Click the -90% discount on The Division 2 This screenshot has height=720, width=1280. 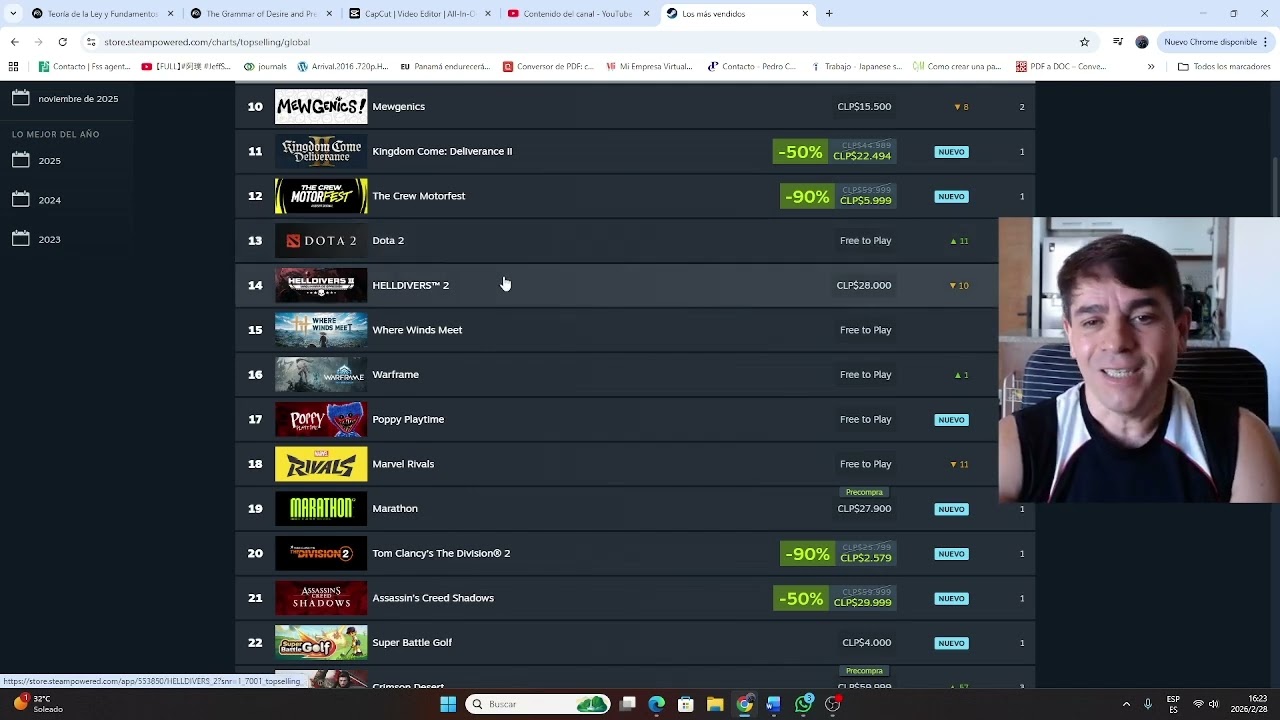[x=807, y=554]
